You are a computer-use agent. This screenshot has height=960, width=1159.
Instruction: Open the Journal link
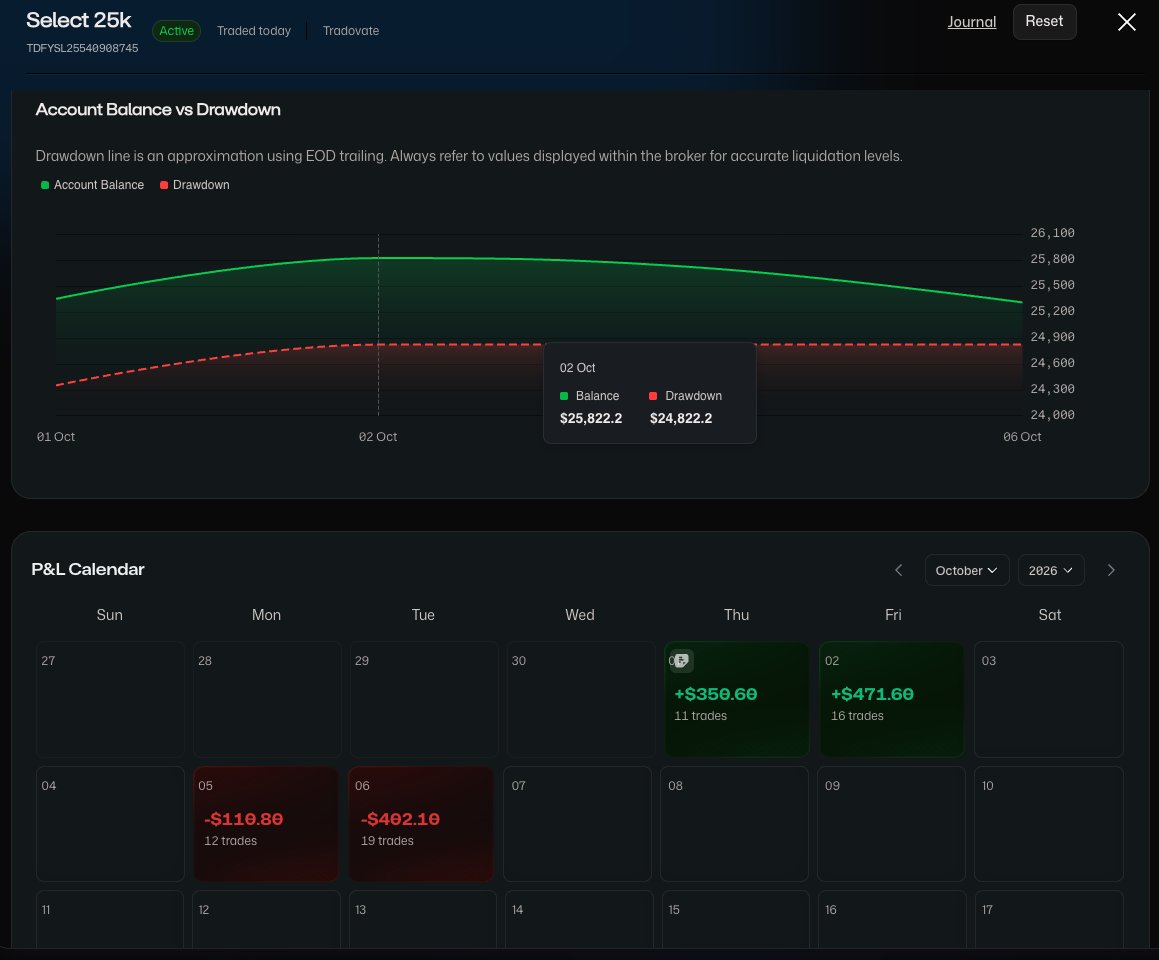971,22
